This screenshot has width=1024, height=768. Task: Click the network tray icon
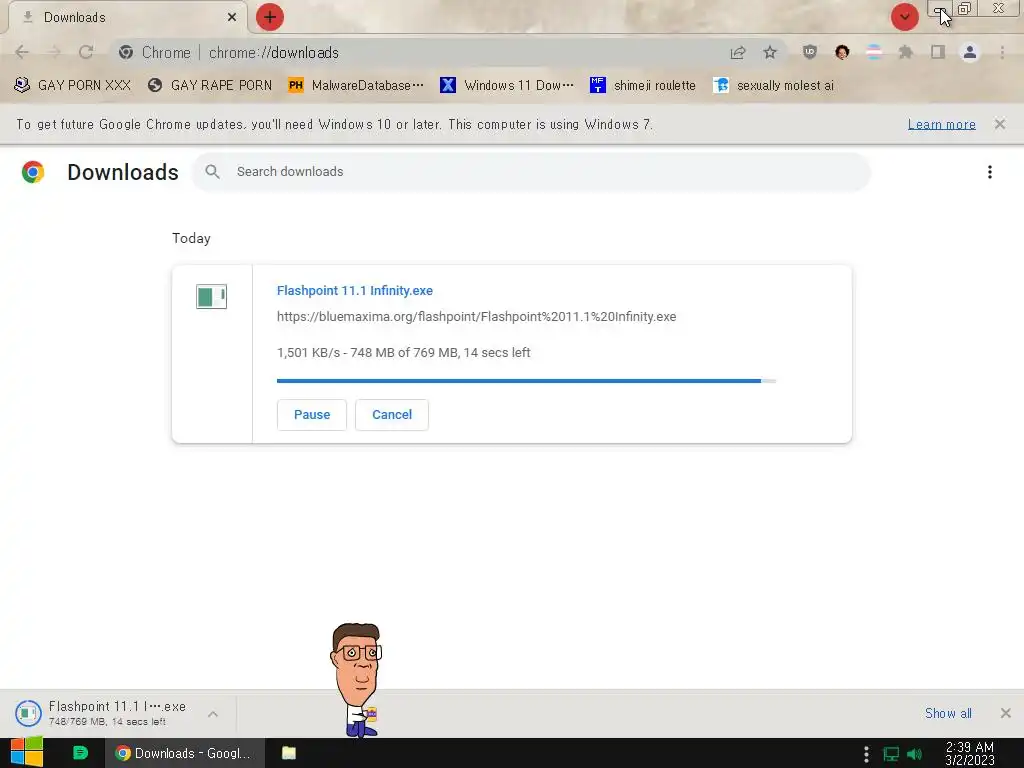pos(891,754)
